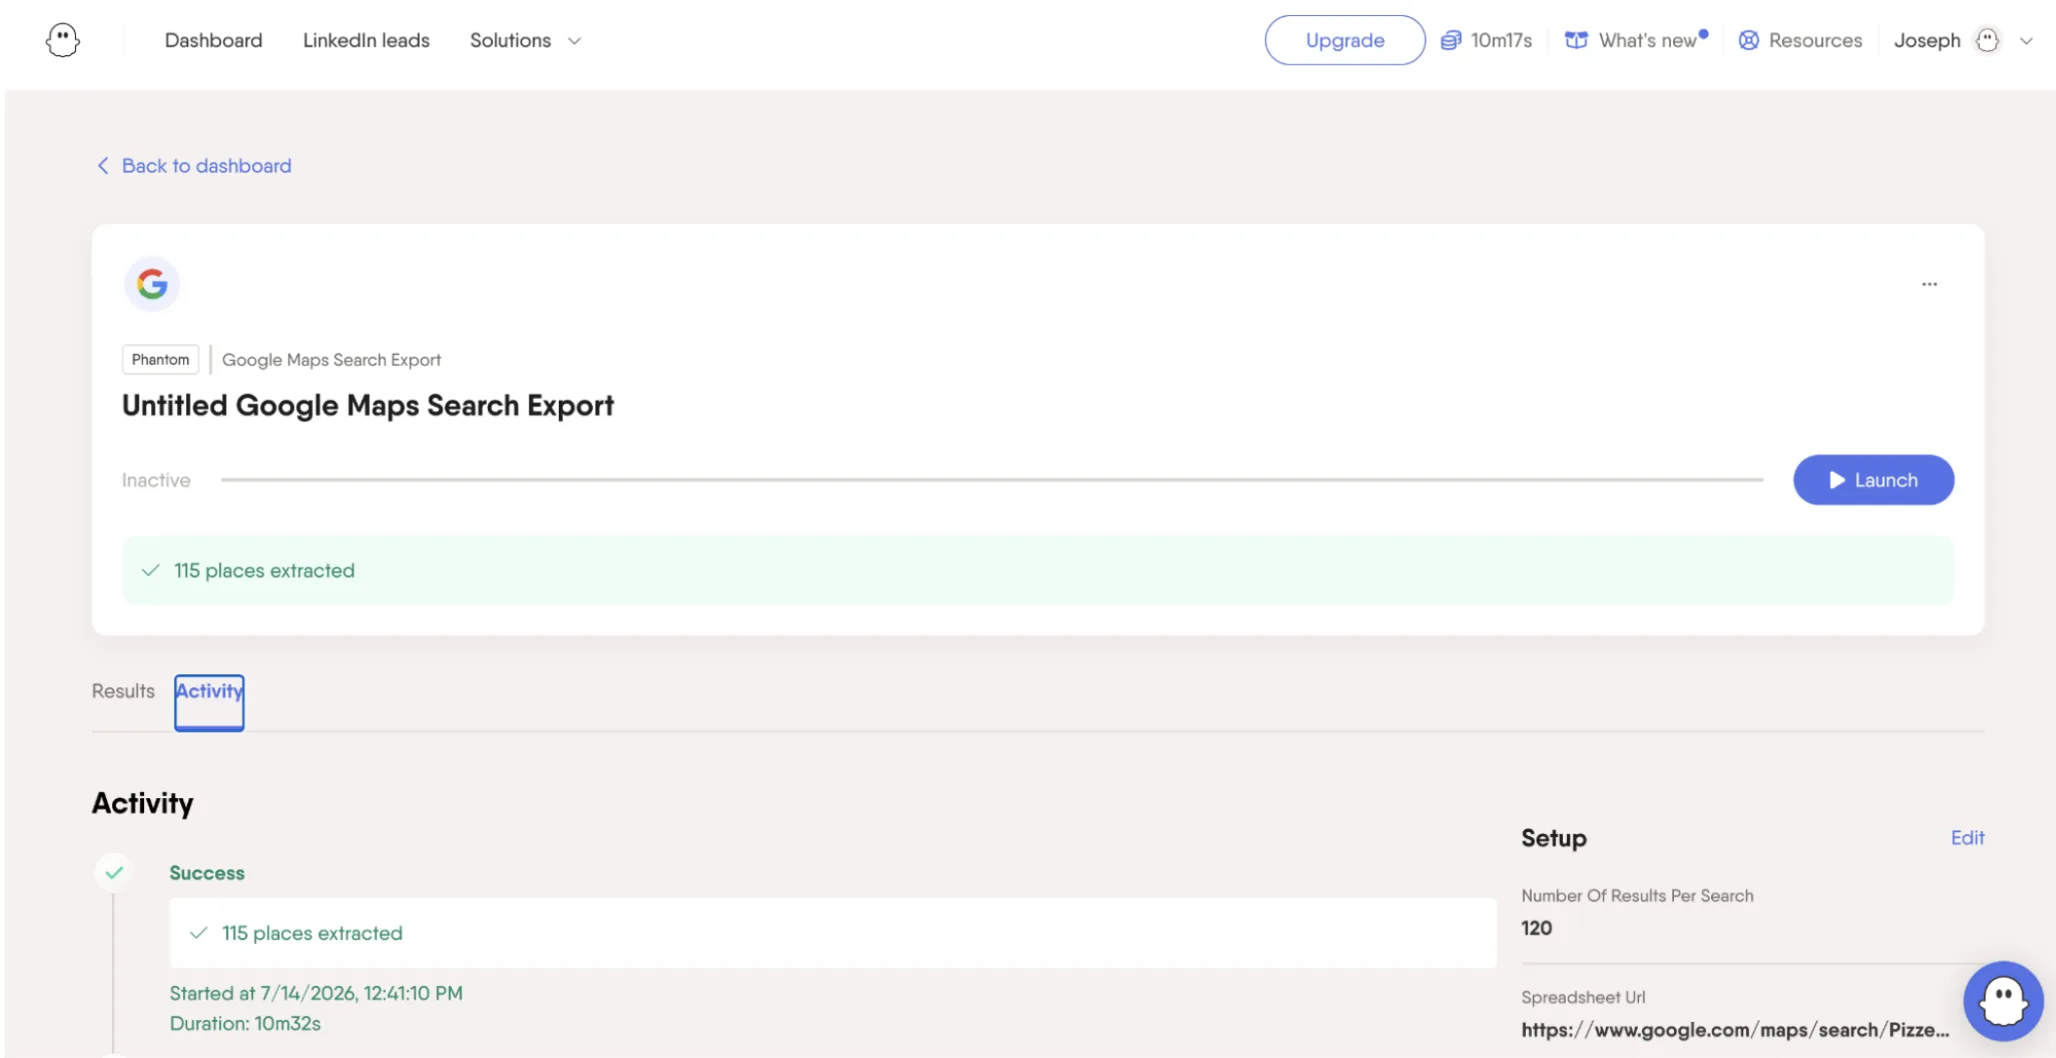Click the PhantomBuster ghost logo
The width and height of the screenshot is (2056, 1058).
[62, 40]
